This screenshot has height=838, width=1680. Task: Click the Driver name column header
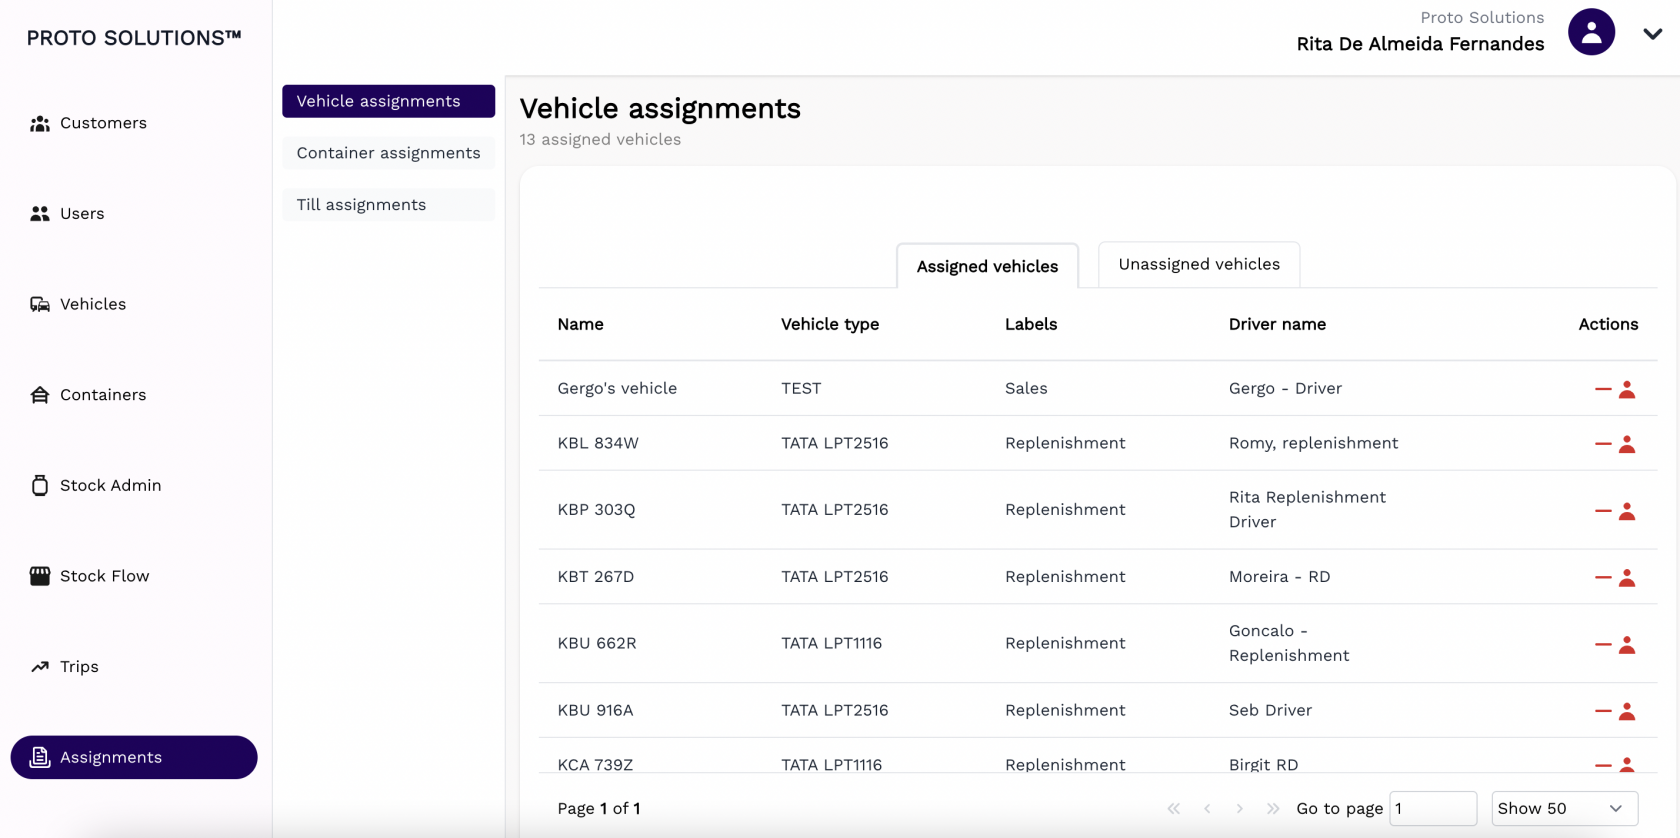pos(1277,324)
